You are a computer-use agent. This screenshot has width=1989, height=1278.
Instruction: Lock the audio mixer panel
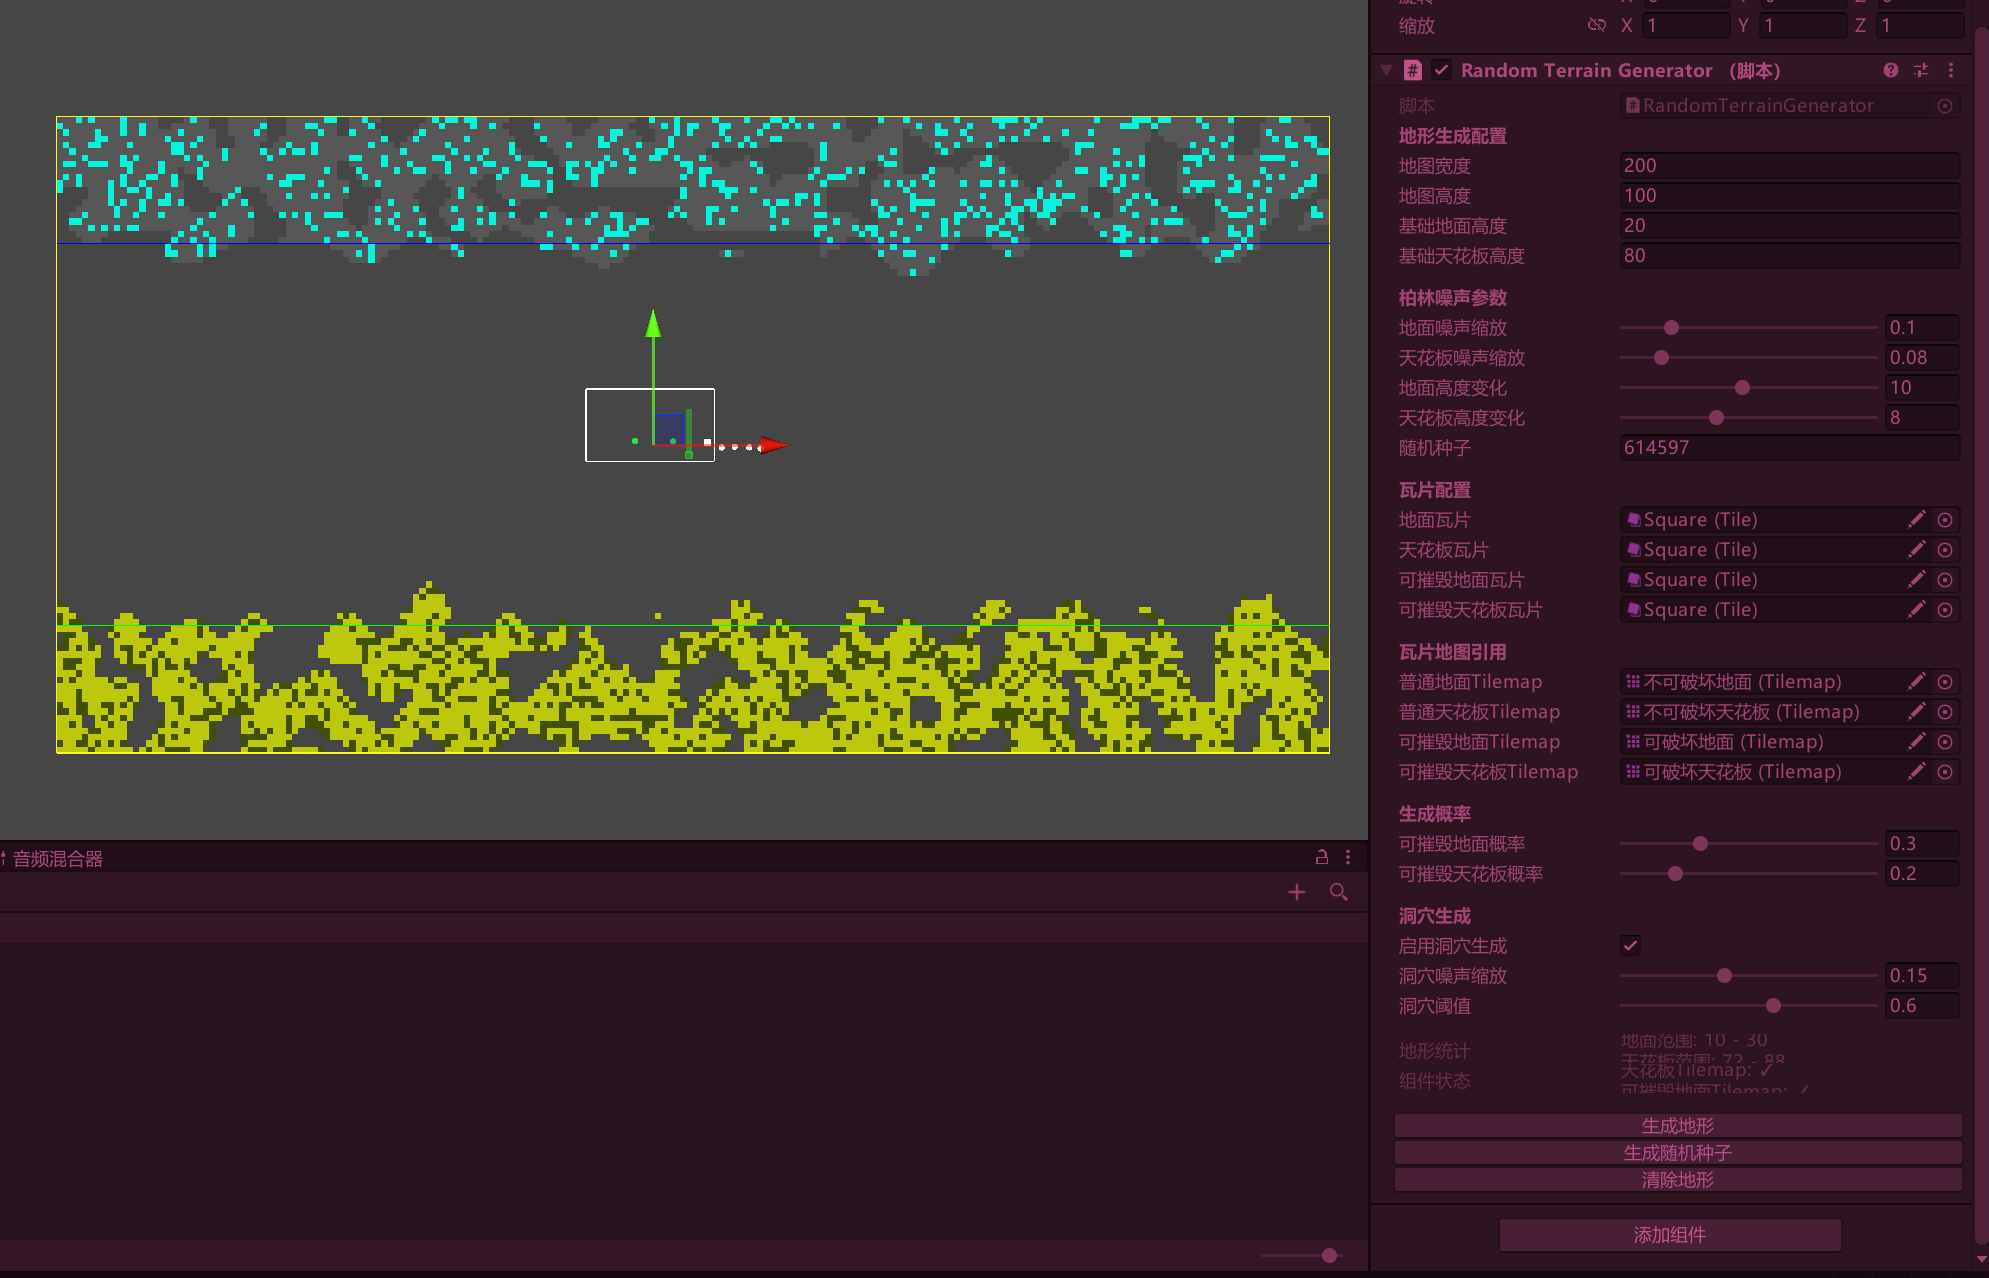click(x=1322, y=857)
